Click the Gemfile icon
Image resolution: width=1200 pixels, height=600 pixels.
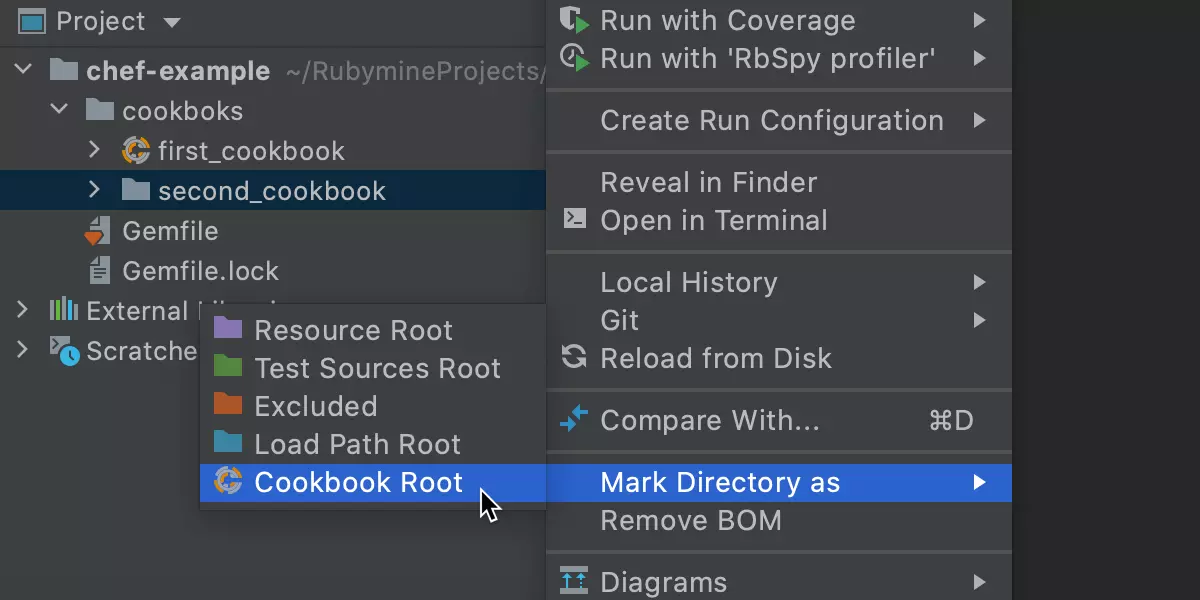(x=97, y=231)
